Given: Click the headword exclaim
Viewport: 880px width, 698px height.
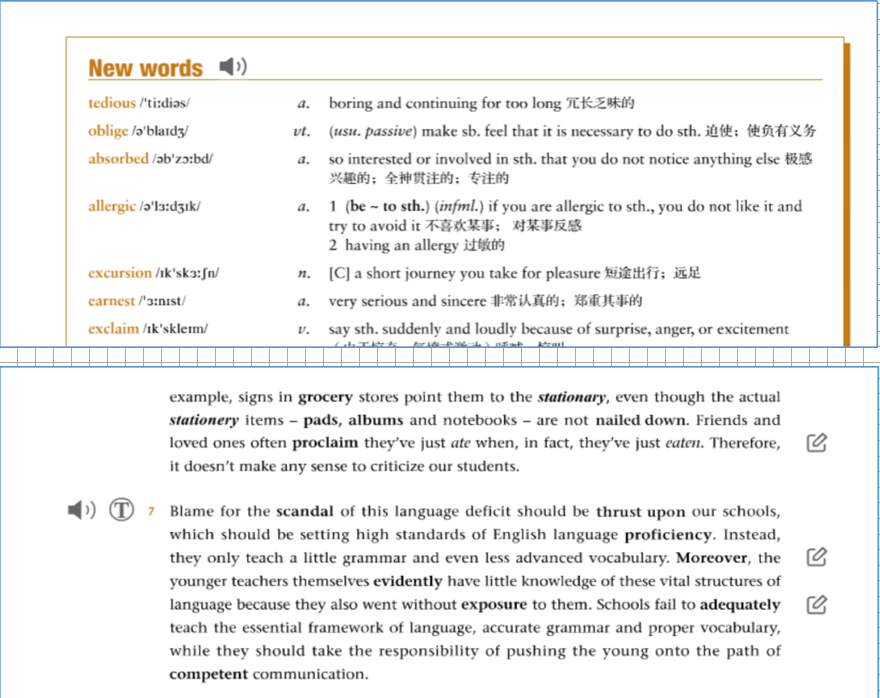Looking at the screenshot, I should tap(112, 329).
